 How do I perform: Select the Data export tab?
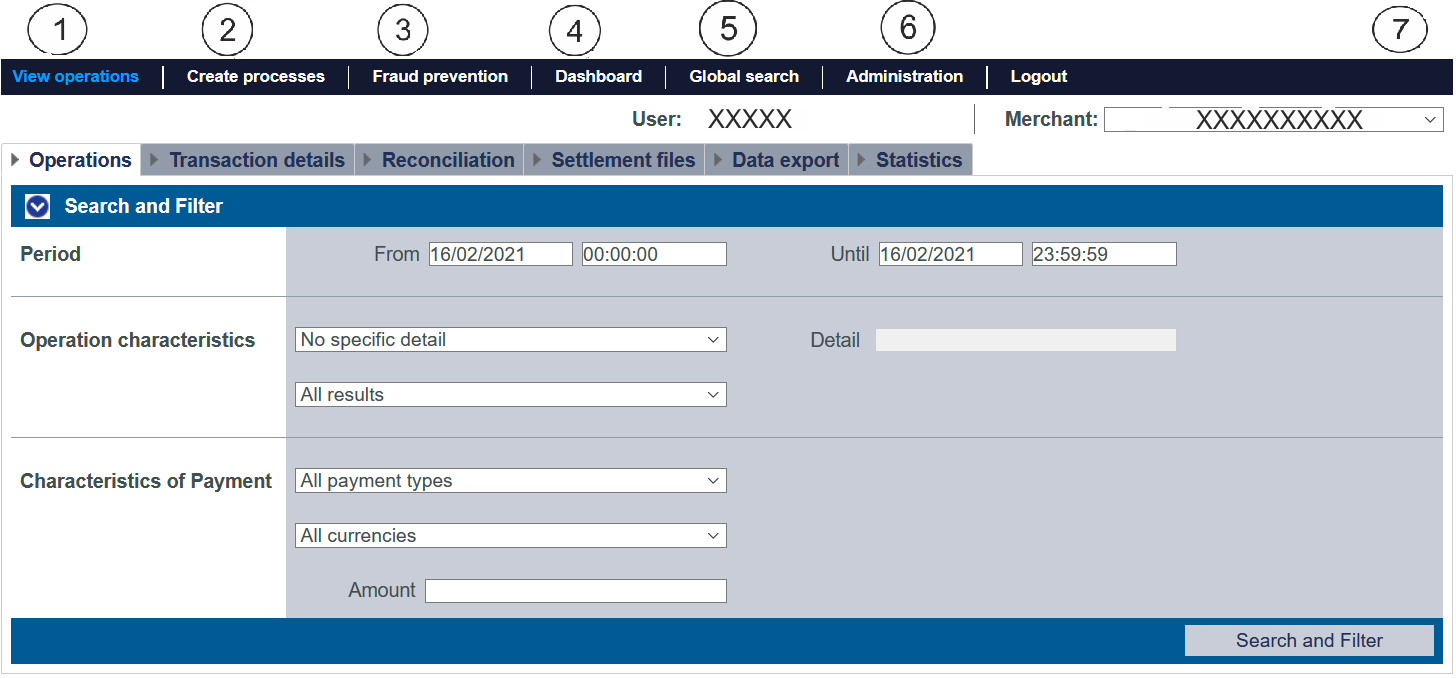click(x=785, y=160)
